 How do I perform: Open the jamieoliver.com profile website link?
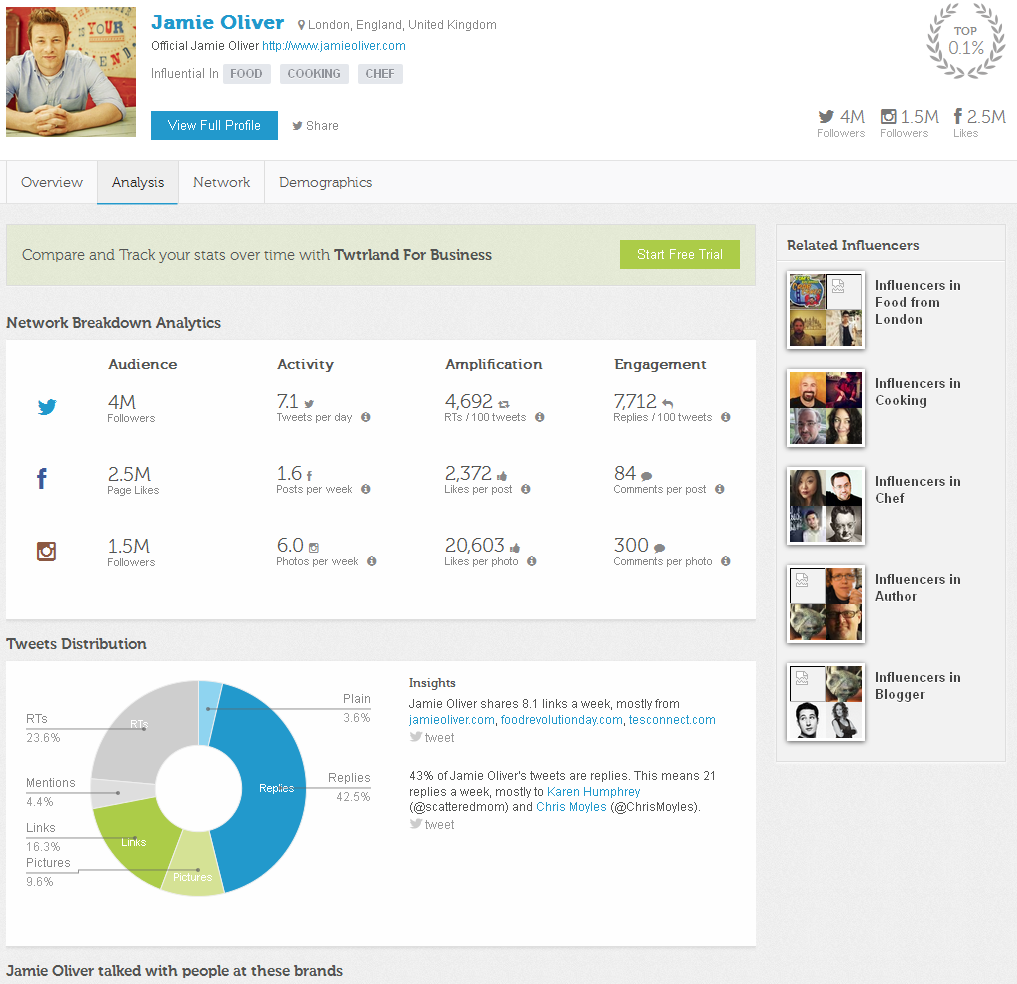point(334,46)
